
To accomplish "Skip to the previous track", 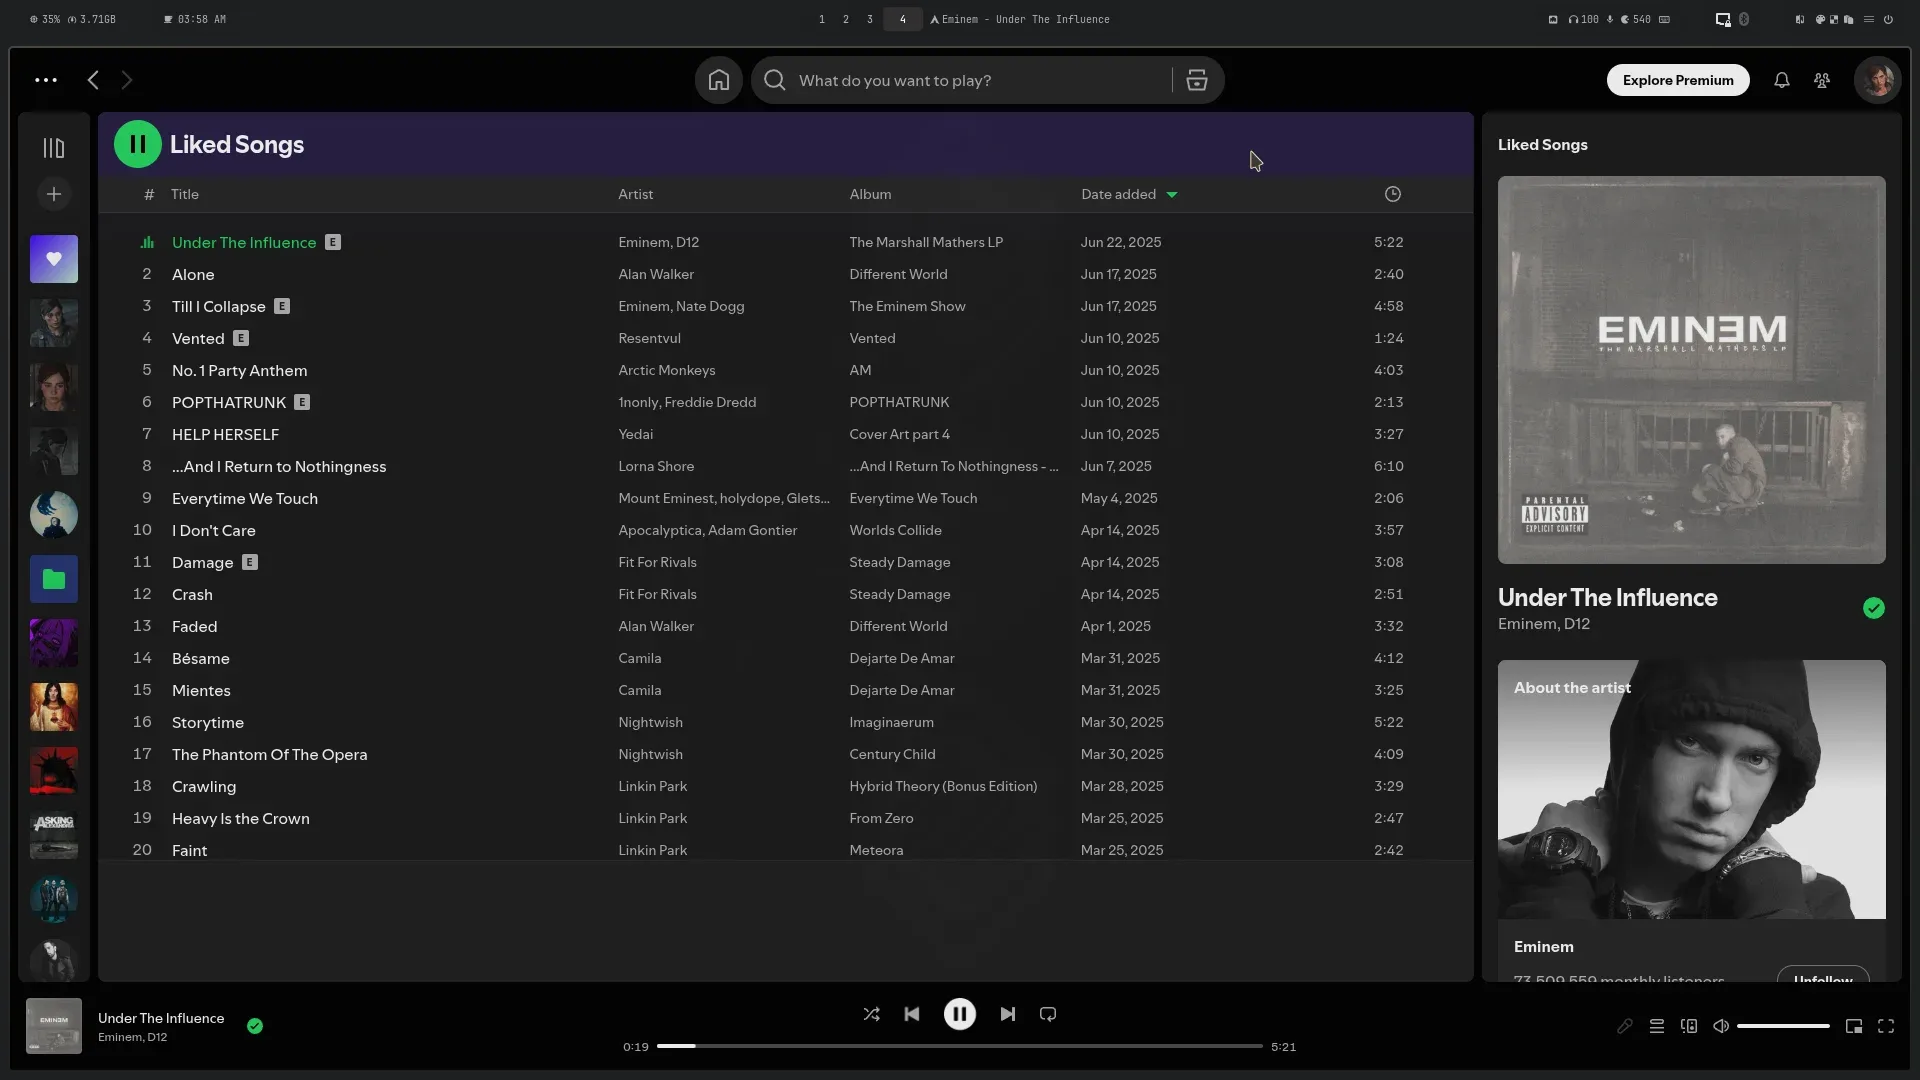I will 912,1014.
